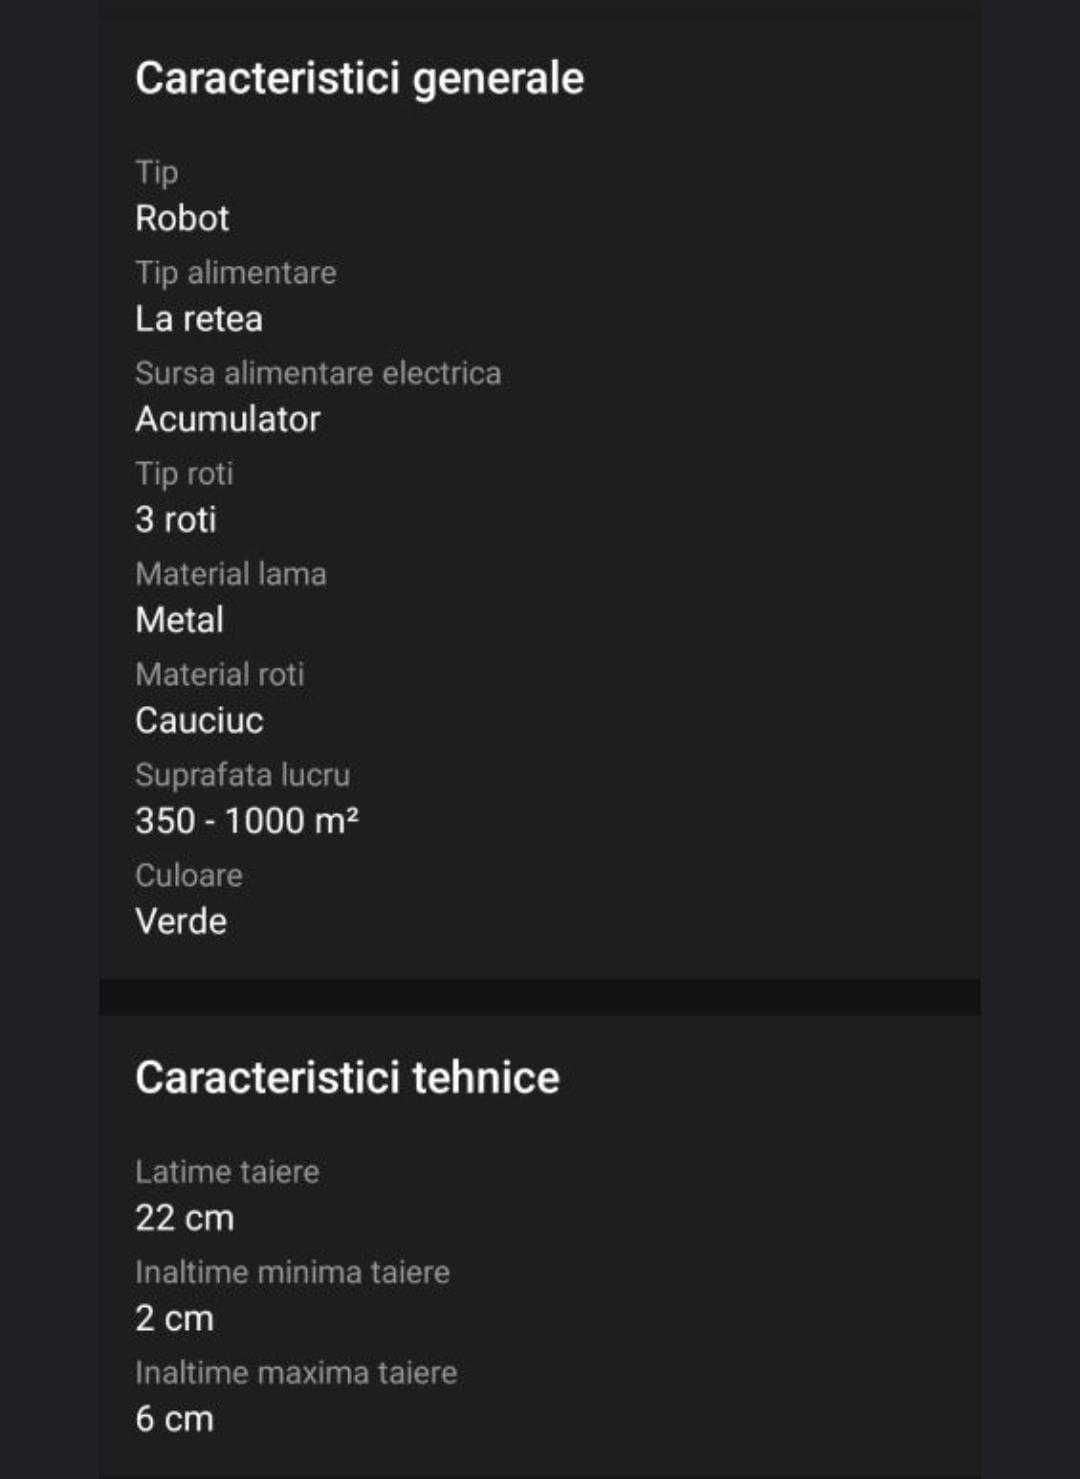Viewport: 1080px width, 1479px height.
Task: Select the 2 cm minimum height value
Action: tap(174, 1318)
